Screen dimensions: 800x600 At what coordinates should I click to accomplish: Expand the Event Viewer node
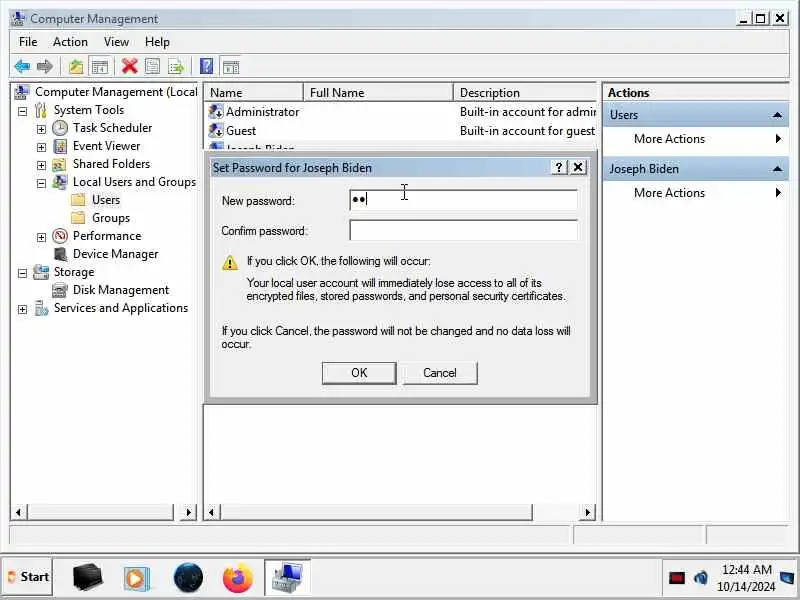tap(41, 147)
